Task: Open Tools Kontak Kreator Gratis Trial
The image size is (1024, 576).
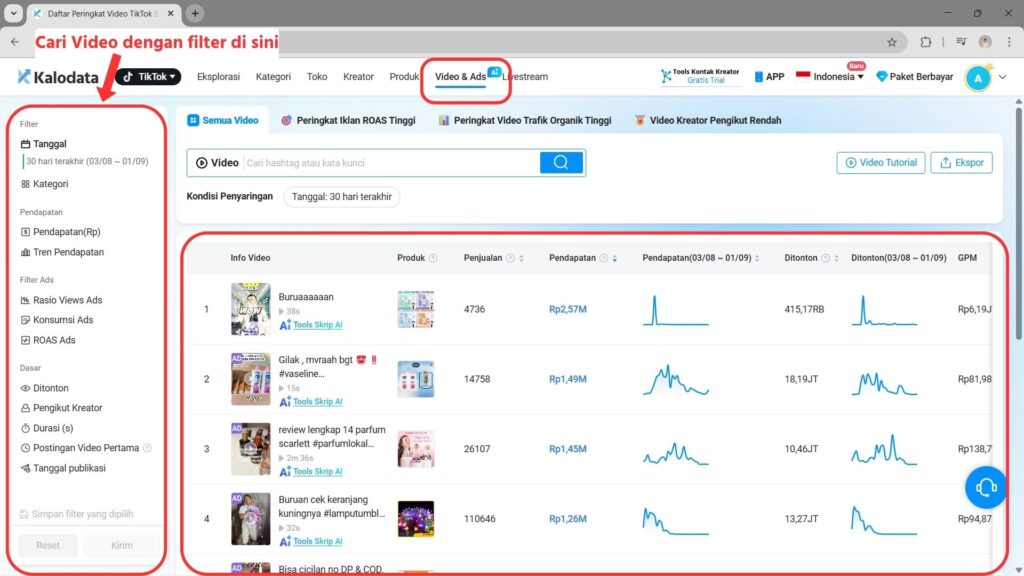Action: click(x=699, y=76)
